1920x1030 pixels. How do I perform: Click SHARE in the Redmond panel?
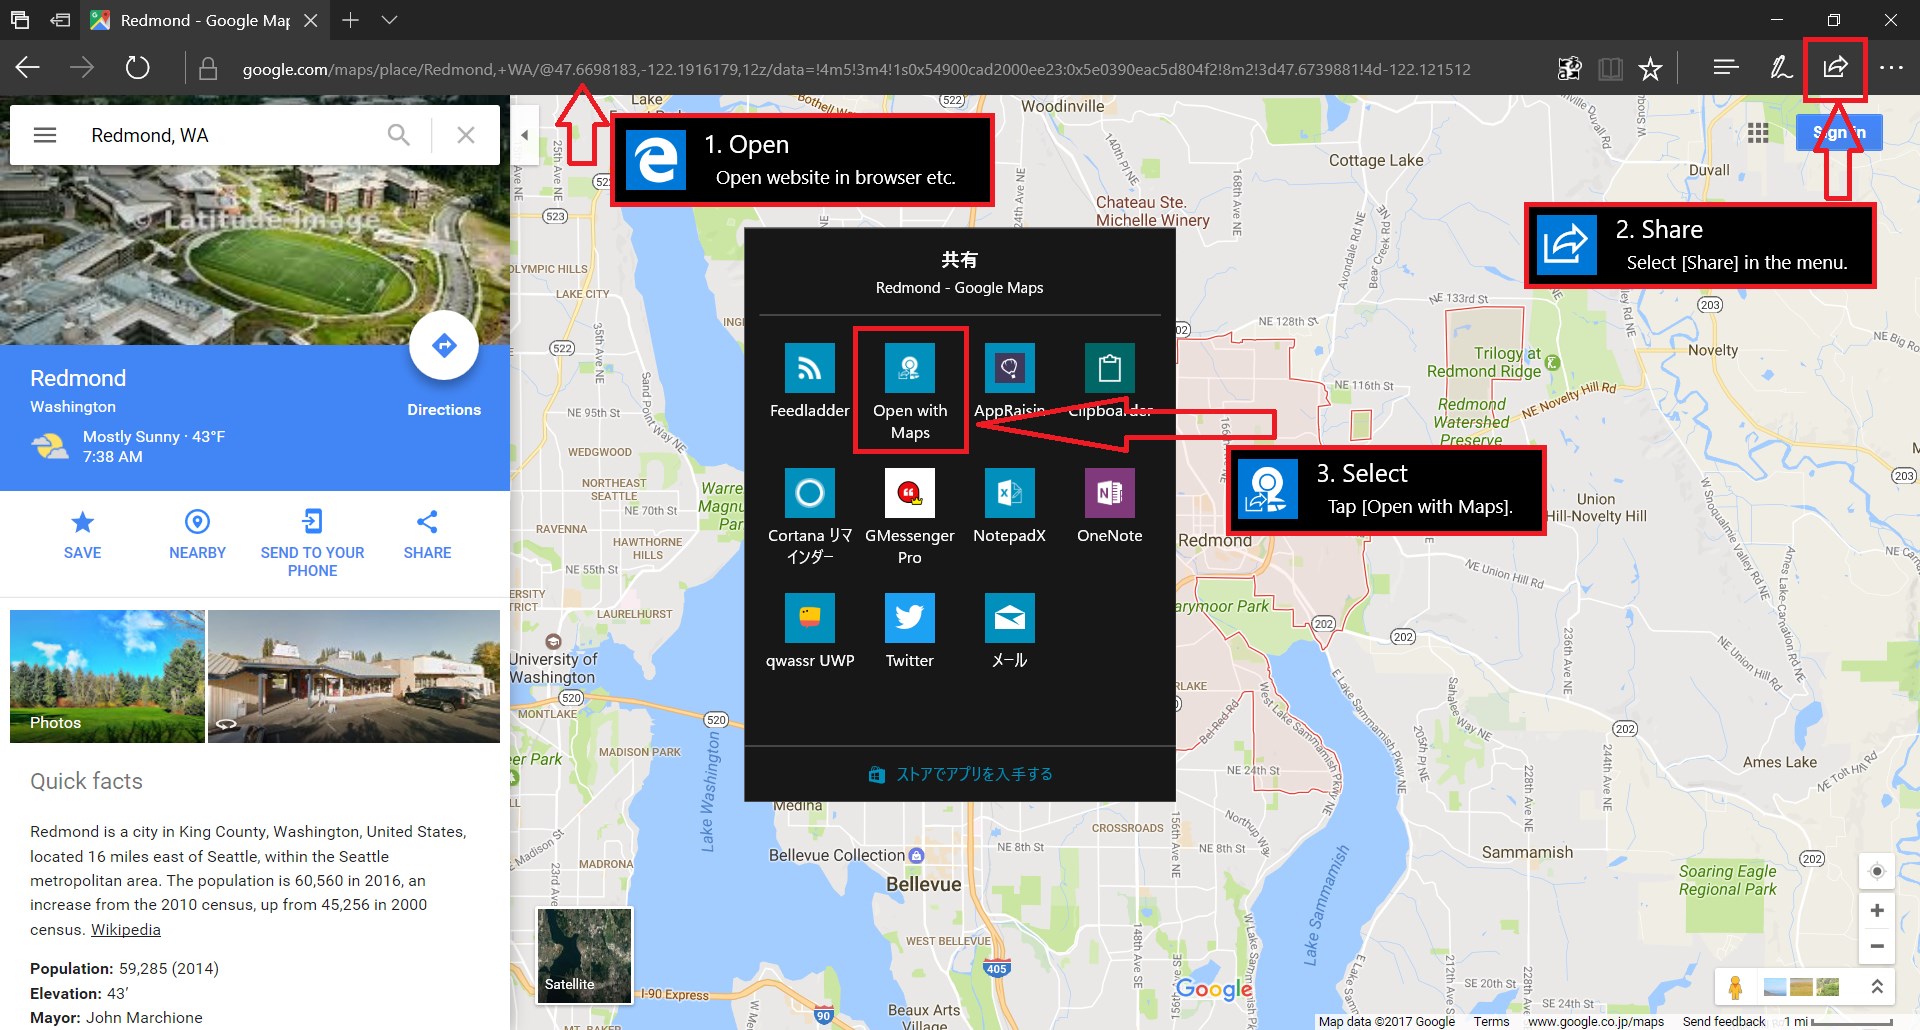pos(427,534)
